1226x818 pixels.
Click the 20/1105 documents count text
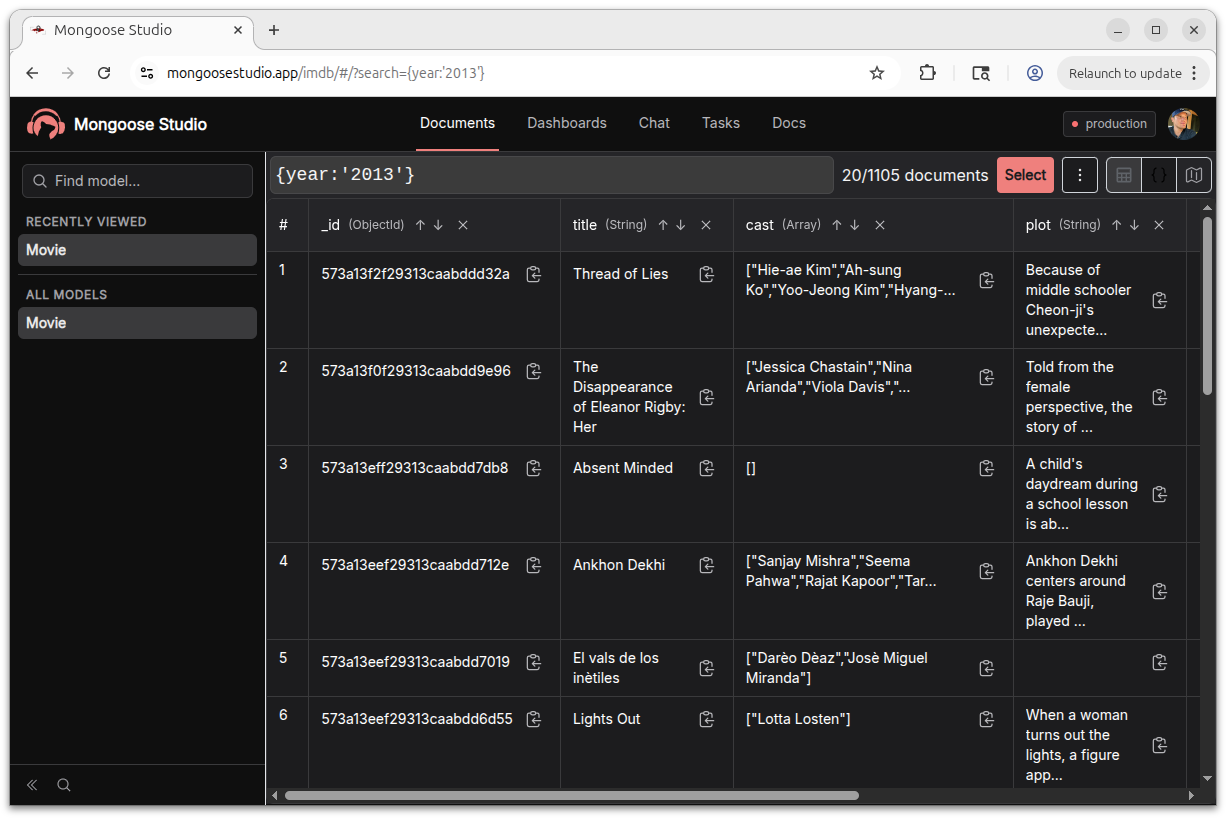coord(915,175)
